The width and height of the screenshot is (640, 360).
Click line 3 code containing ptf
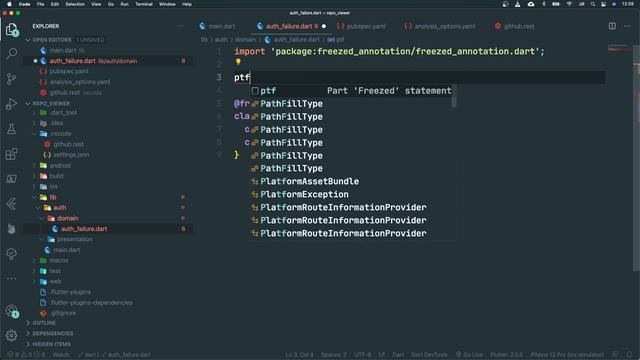click(242, 77)
